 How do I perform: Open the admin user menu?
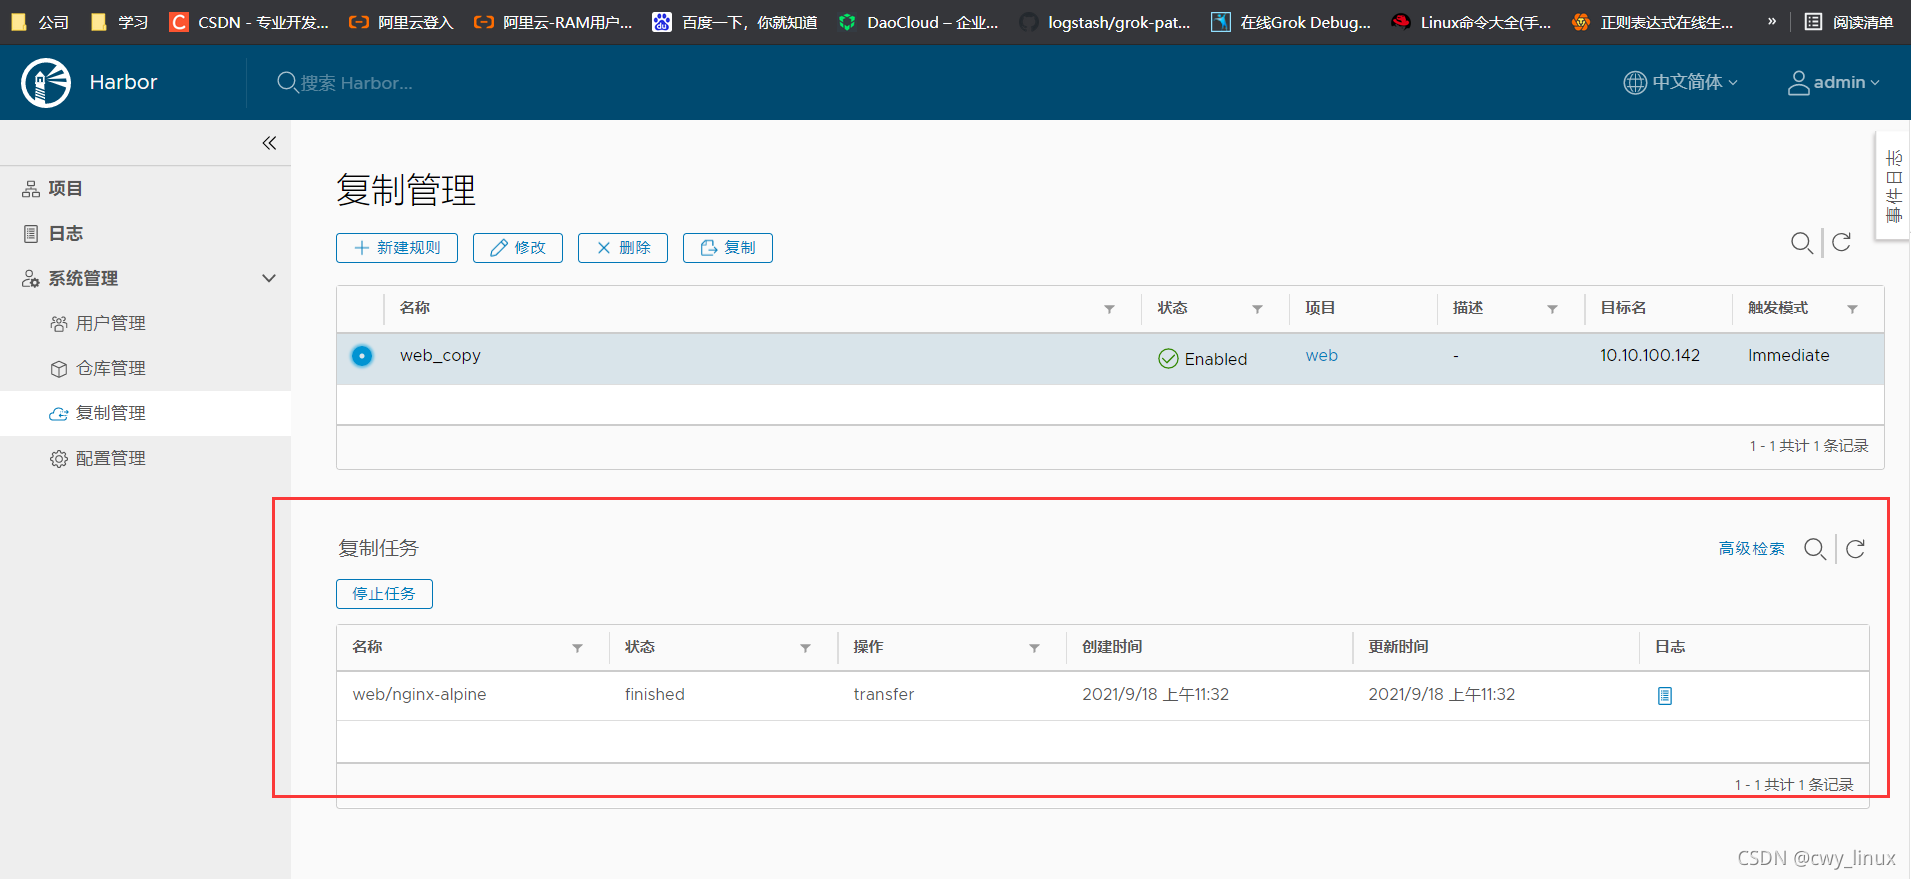pos(1833,82)
